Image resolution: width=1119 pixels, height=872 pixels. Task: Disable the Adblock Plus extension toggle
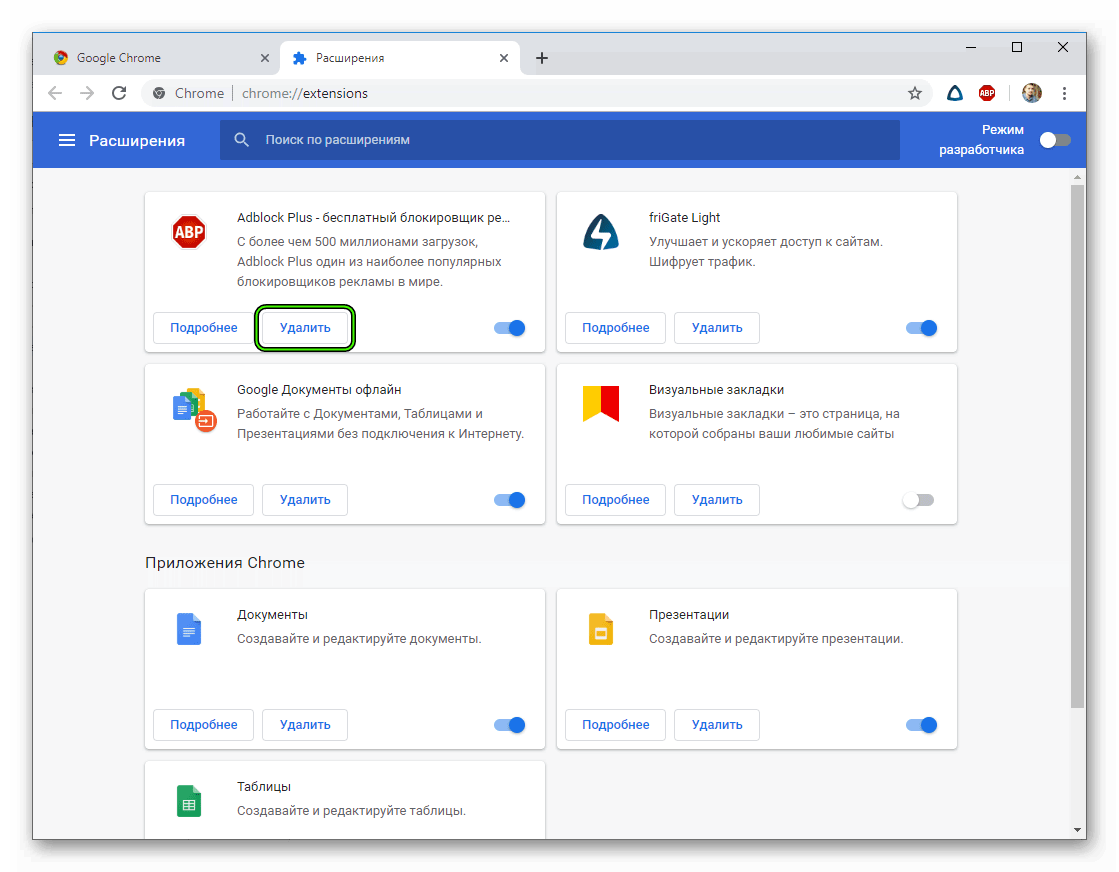(510, 328)
